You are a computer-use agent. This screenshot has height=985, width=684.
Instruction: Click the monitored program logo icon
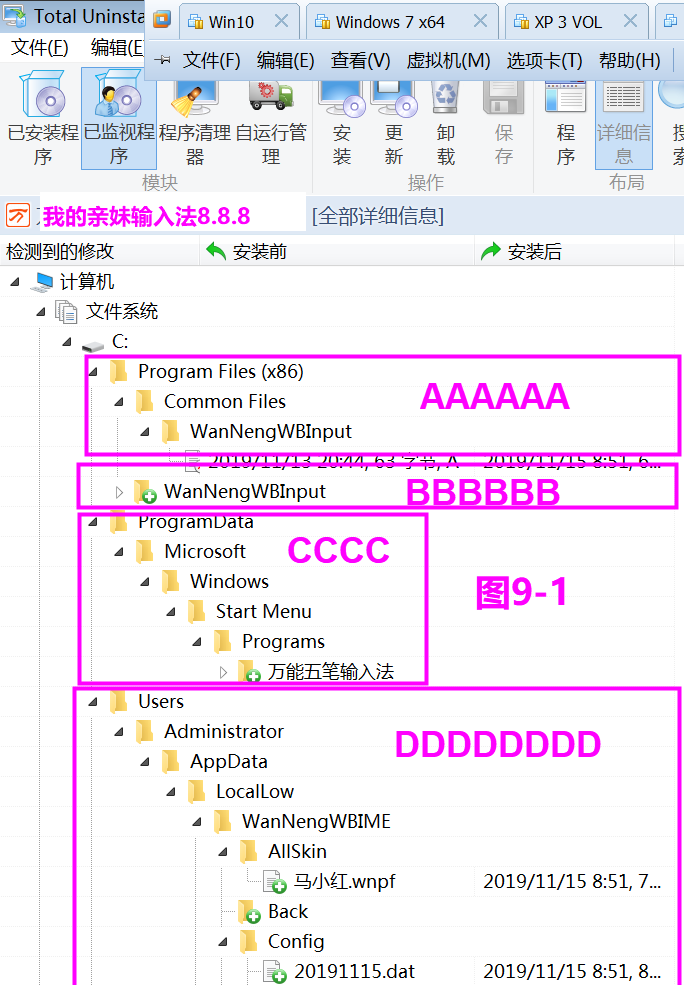point(19,215)
